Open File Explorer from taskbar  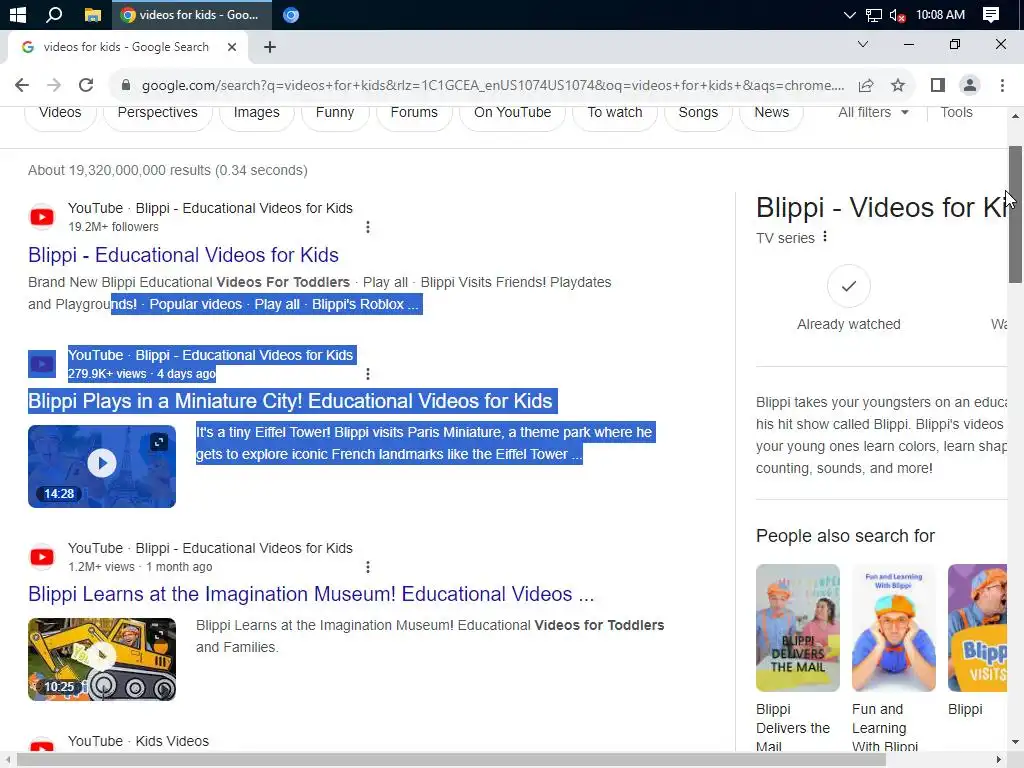point(93,14)
